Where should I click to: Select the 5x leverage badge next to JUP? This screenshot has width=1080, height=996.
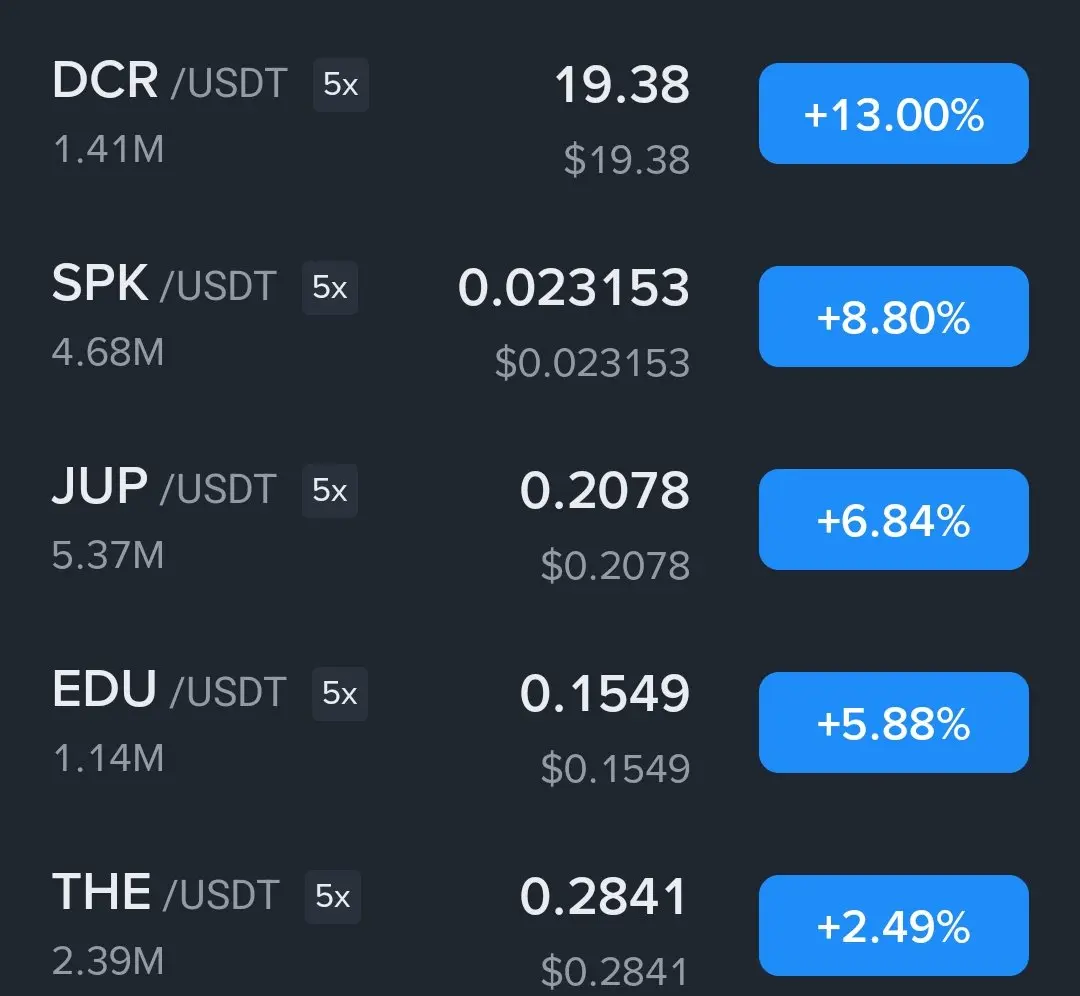coord(330,490)
